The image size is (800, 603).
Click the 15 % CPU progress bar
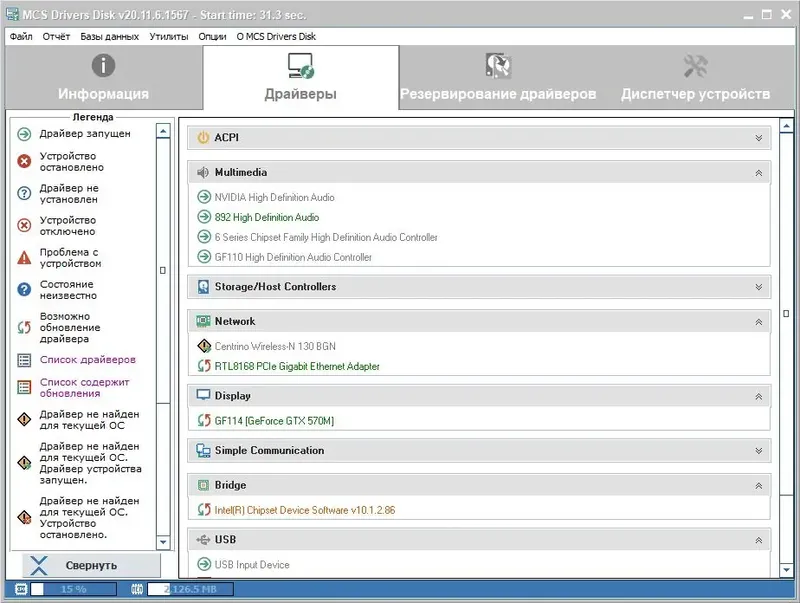(x=73, y=589)
